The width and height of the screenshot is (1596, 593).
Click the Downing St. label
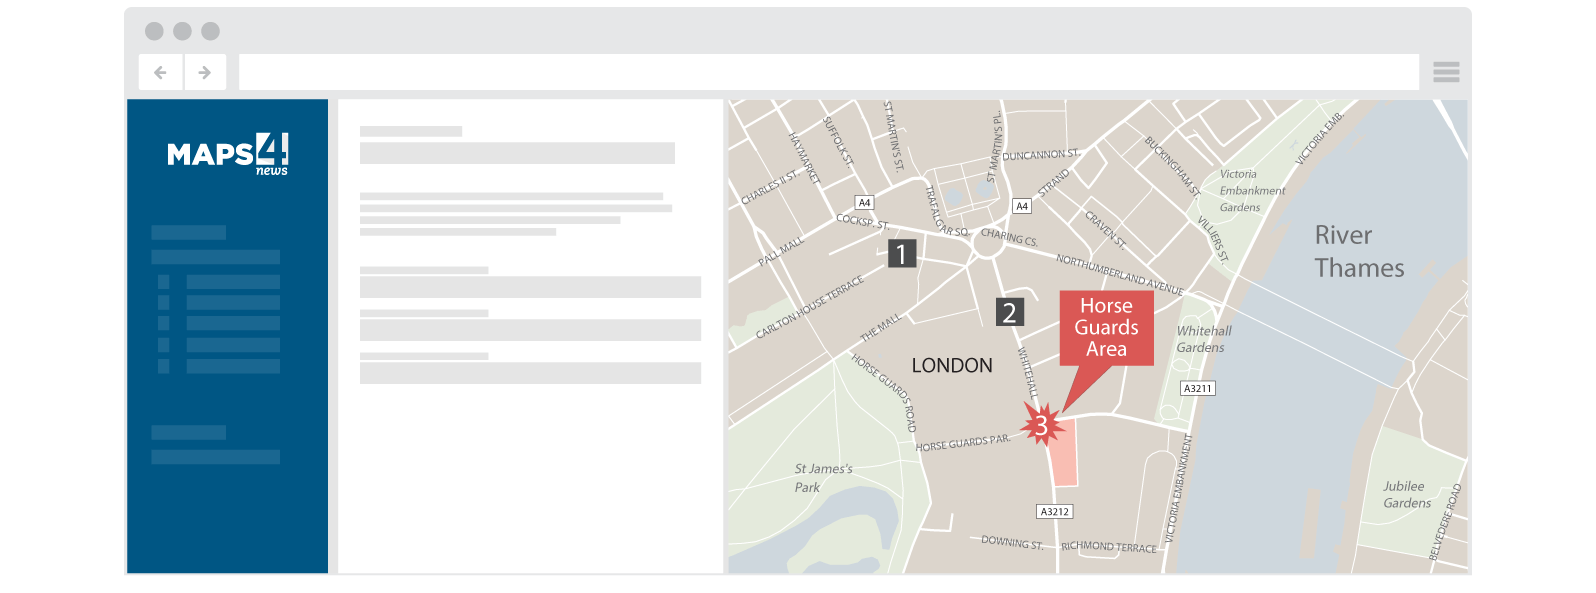(x=1012, y=543)
